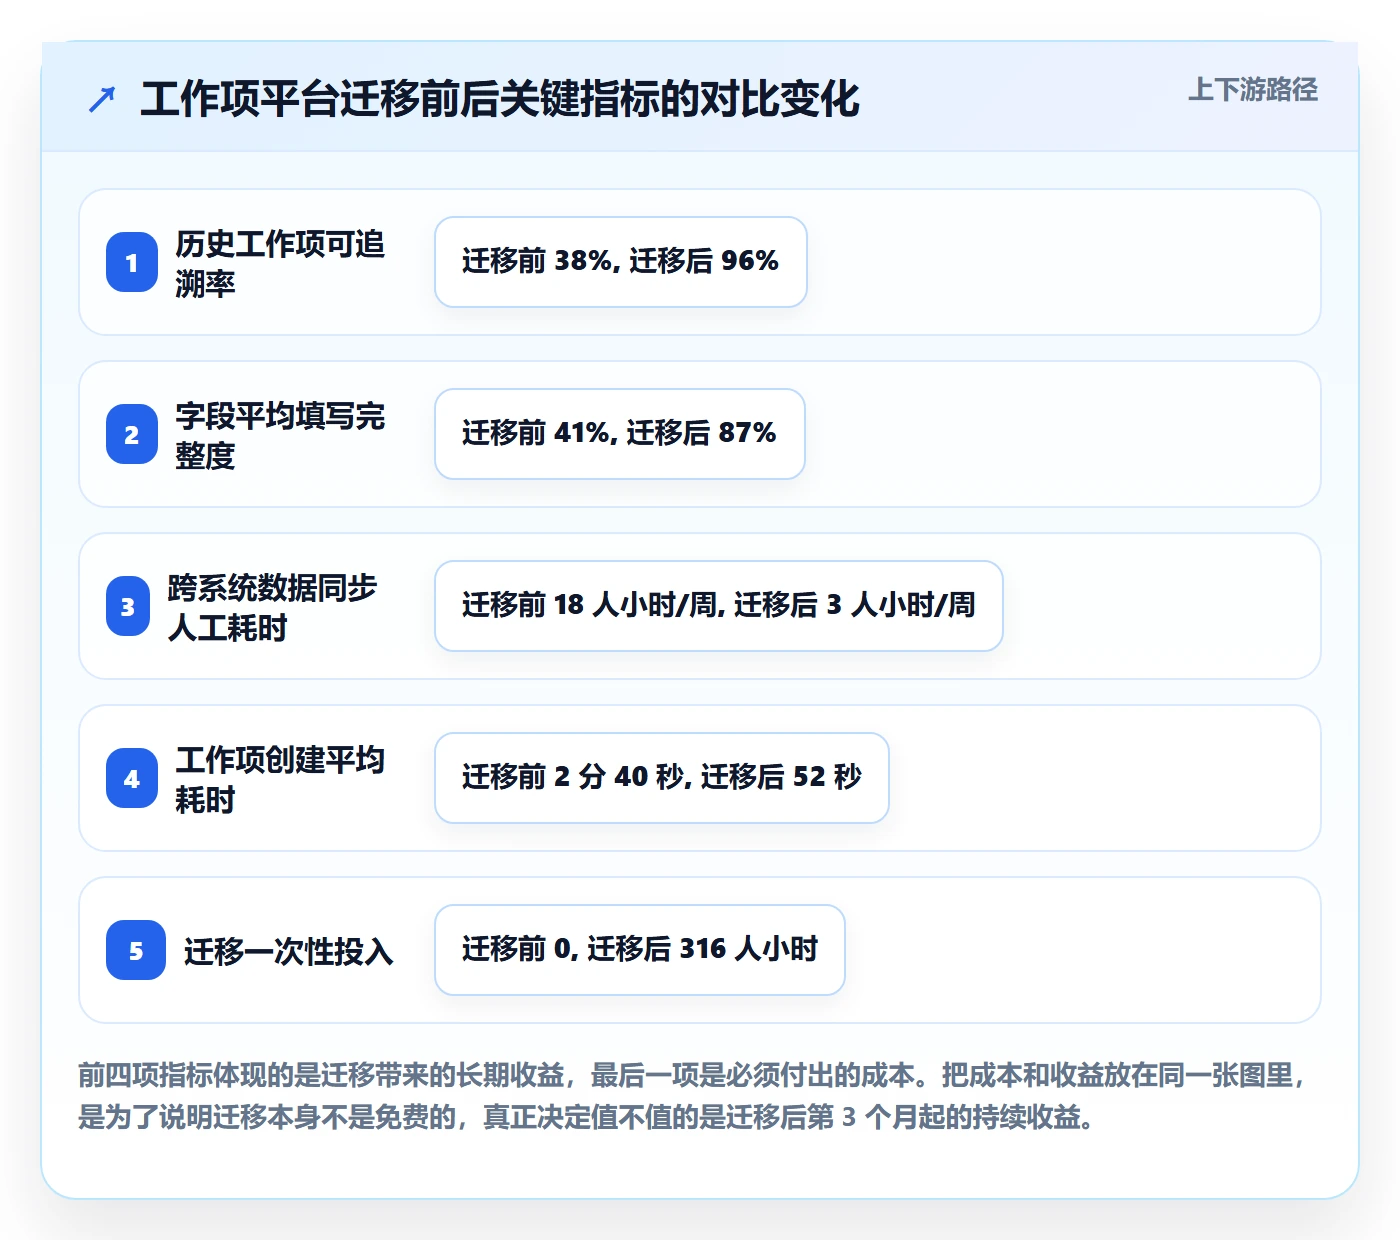Click the title 工作项平台迁移前后关键指标的对比变化
This screenshot has width=1400, height=1240.
tap(500, 99)
